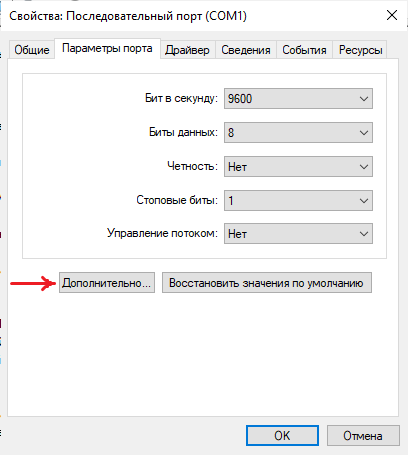Expand the Бит в секунду dropdown
The height and width of the screenshot is (455, 408).
tap(298, 99)
